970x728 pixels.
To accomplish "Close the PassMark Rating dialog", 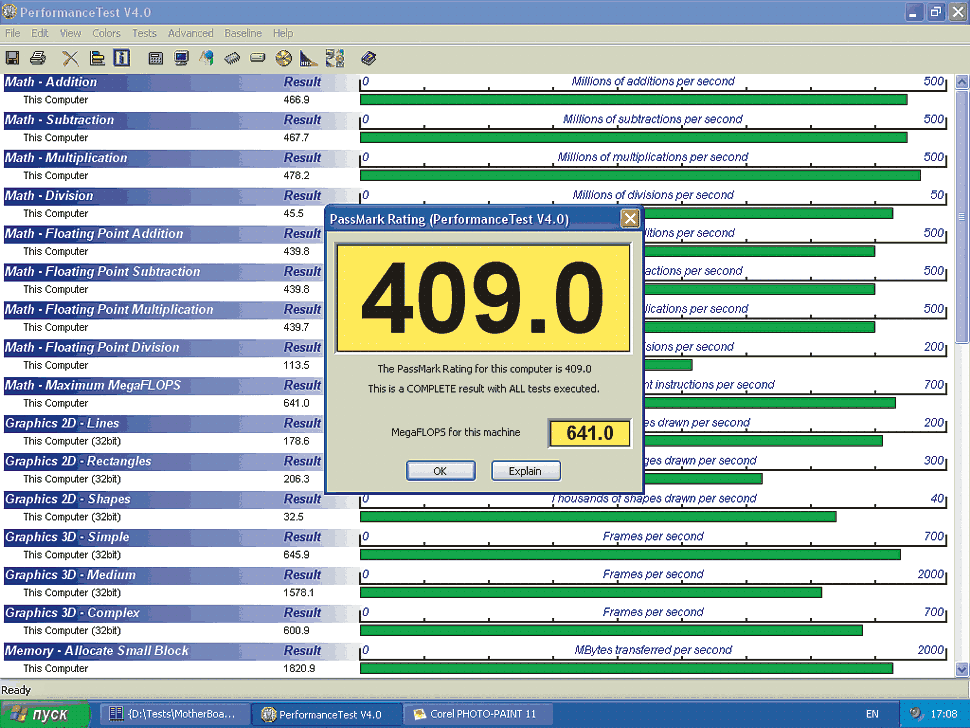I will [x=630, y=218].
